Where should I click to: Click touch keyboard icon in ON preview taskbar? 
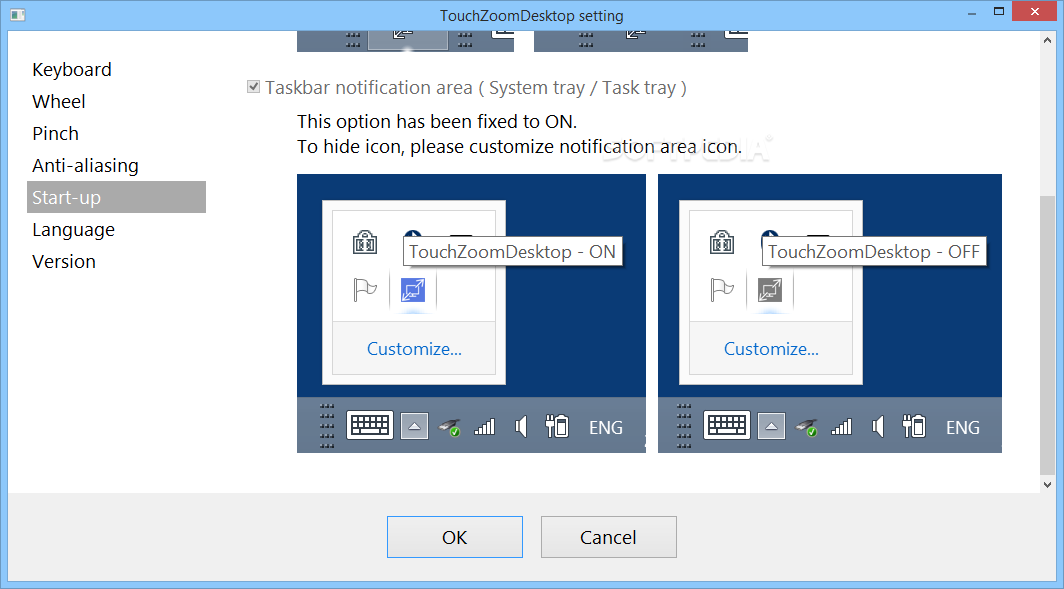pyautogui.click(x=370, y=425)
